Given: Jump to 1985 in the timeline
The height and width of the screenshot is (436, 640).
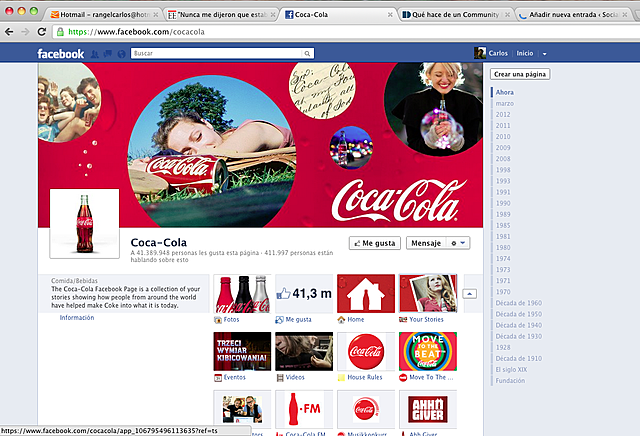Looking at the screenshot, I should click(503, 225).
